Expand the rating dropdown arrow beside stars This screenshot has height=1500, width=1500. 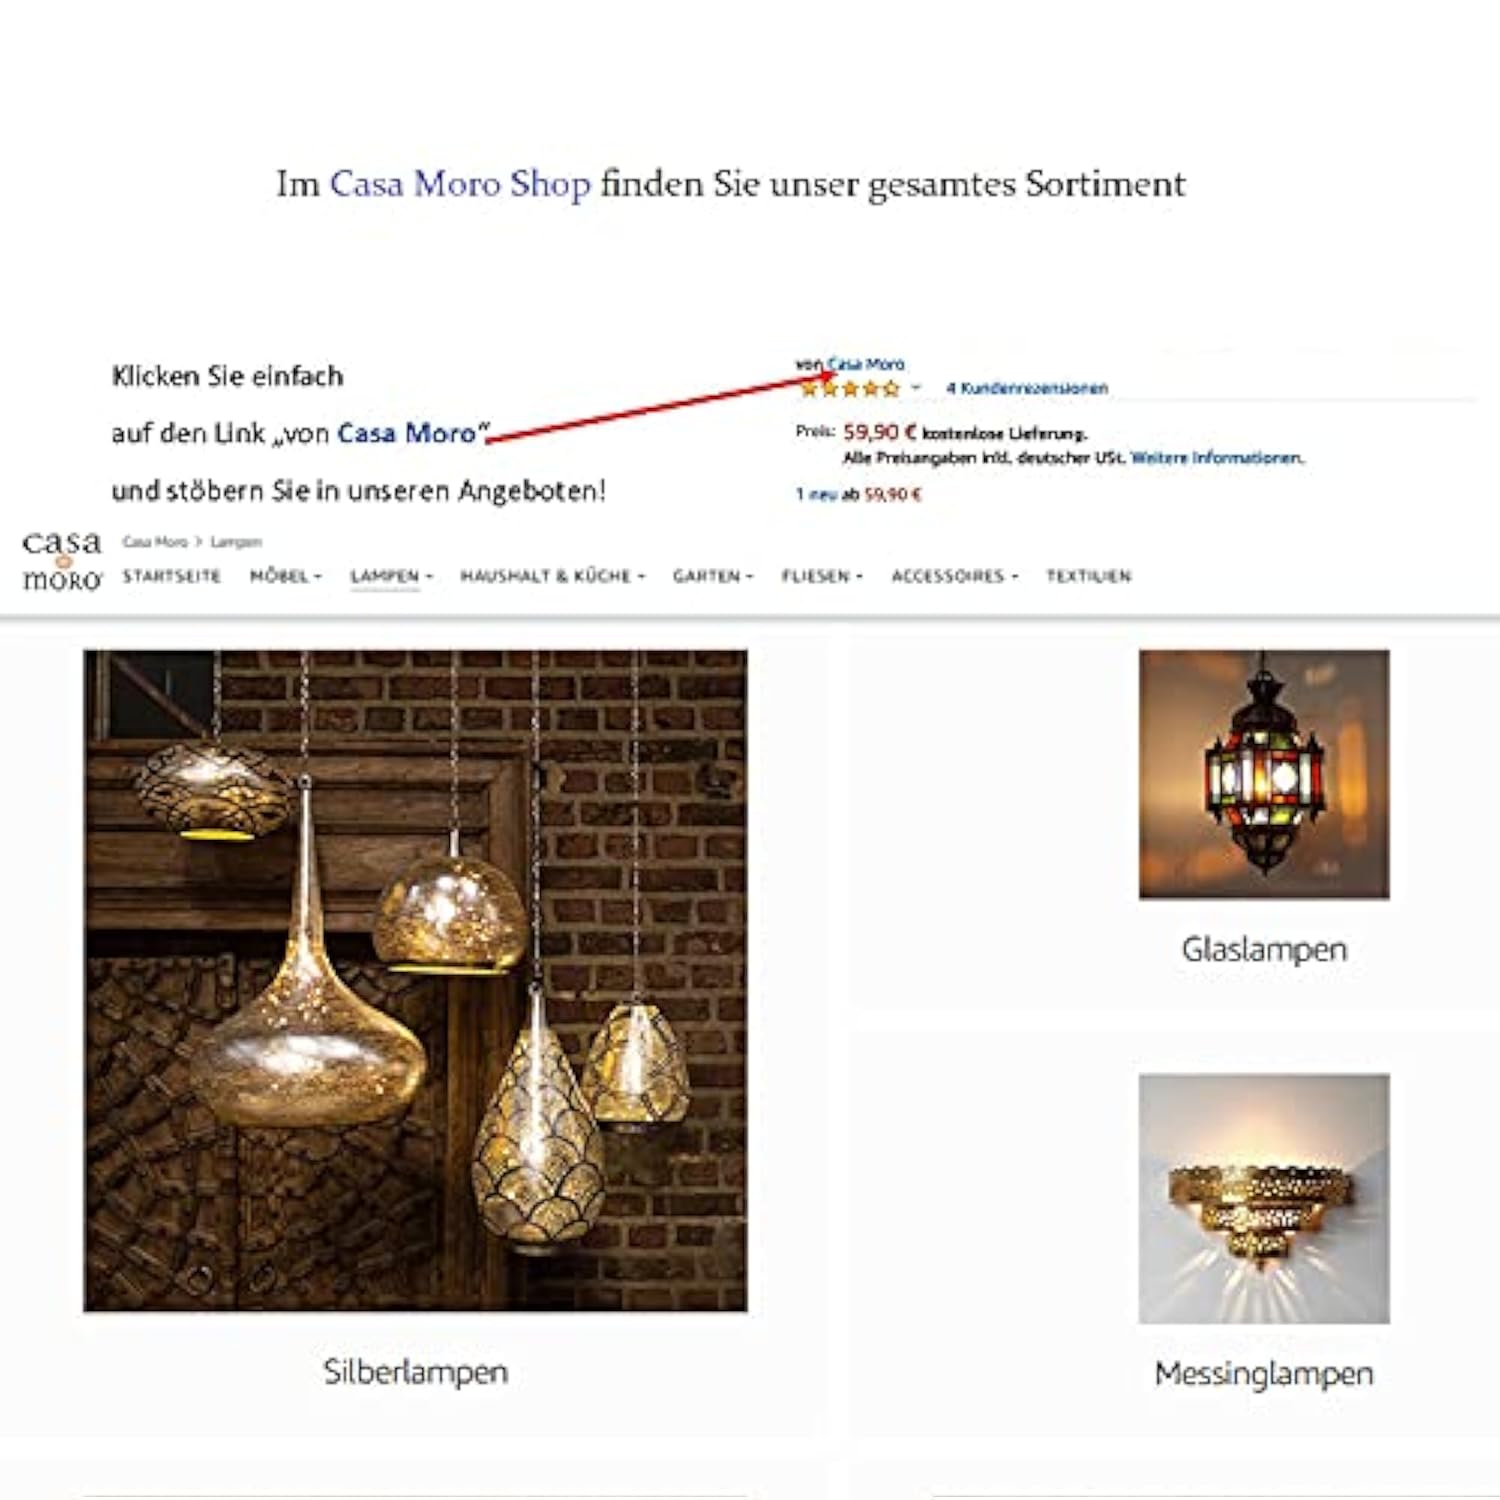point(915,388)
